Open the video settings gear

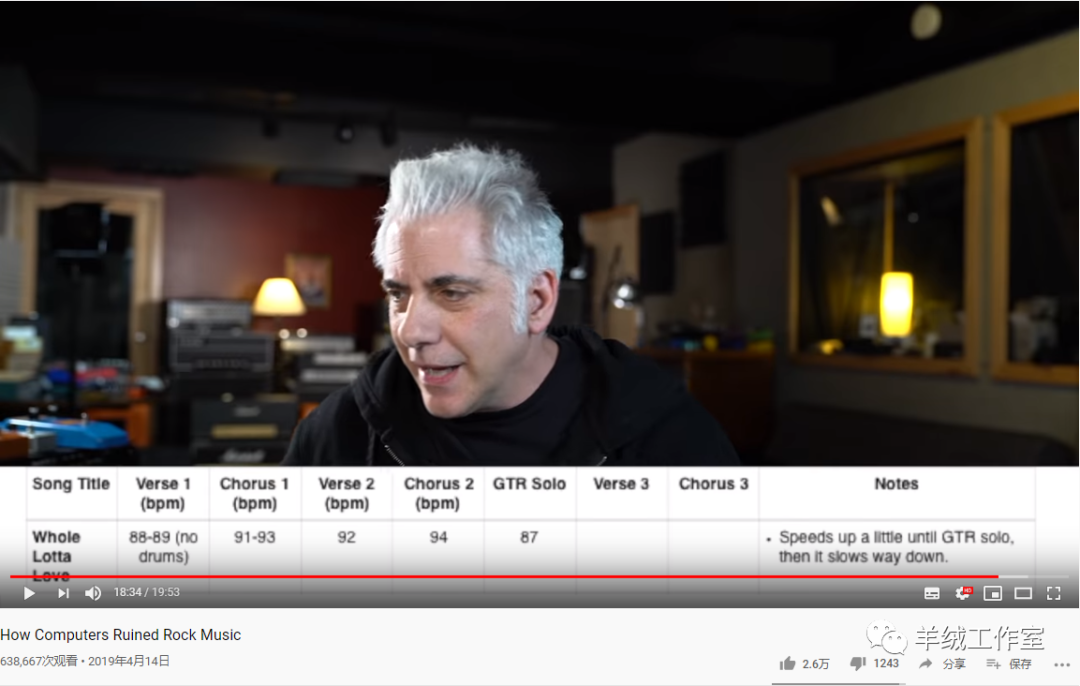pyautogui.click(x=963, y=593)
